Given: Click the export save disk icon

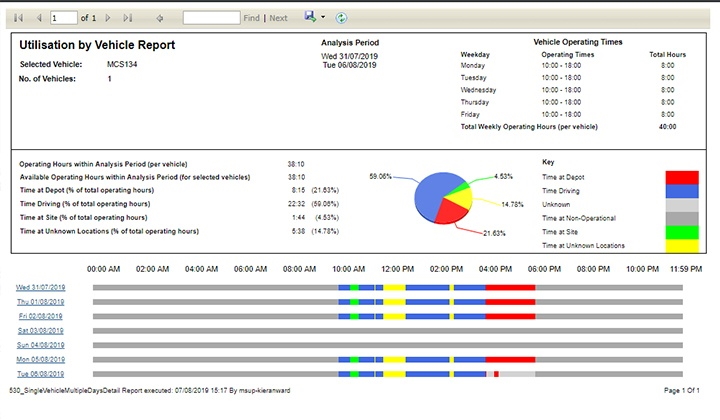Looking at the screenshot, I should (310, 17).
